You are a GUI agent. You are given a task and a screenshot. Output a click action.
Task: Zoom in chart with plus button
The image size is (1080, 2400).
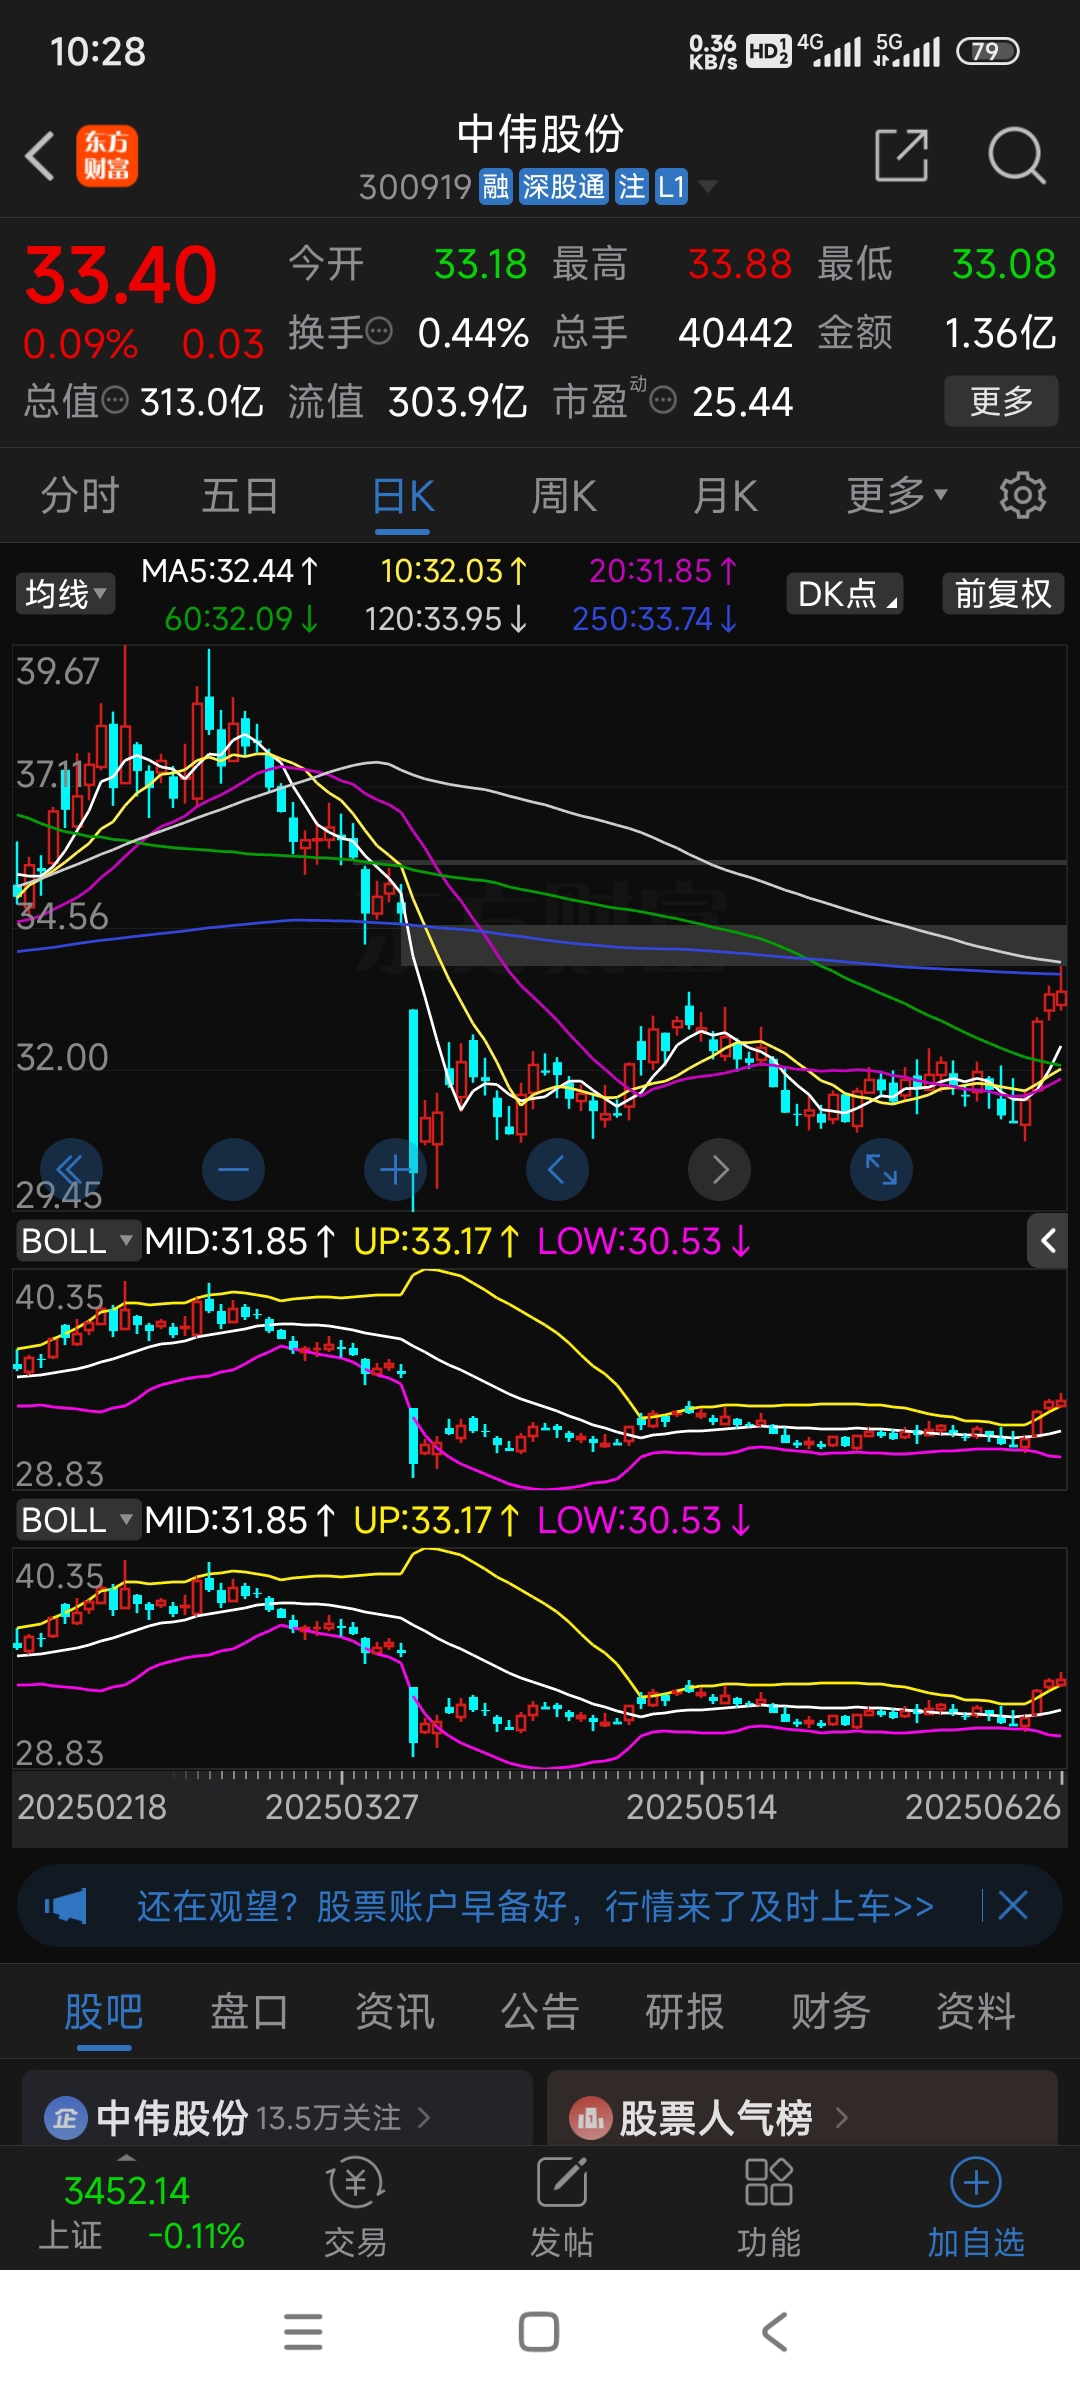point(396,1169)
